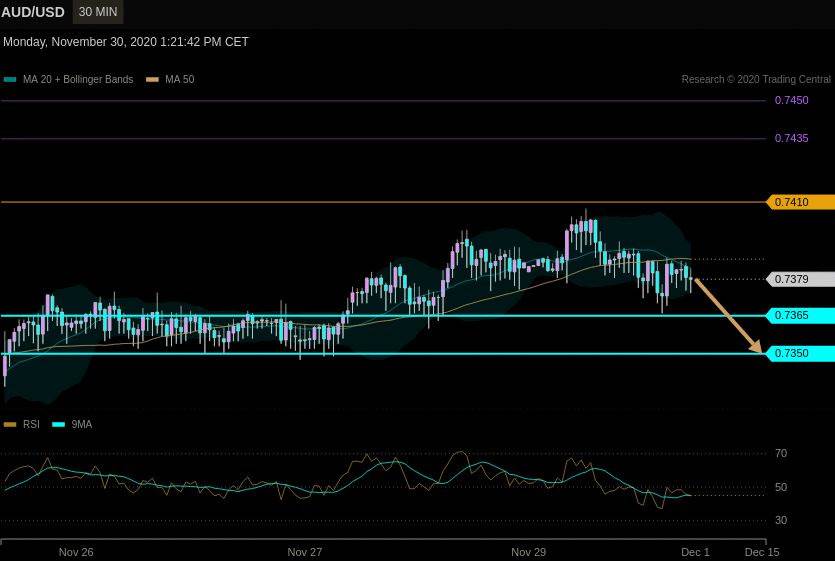Click the RSI 30 level label
This screenshot has height=561, width=835.
point(781,520)
